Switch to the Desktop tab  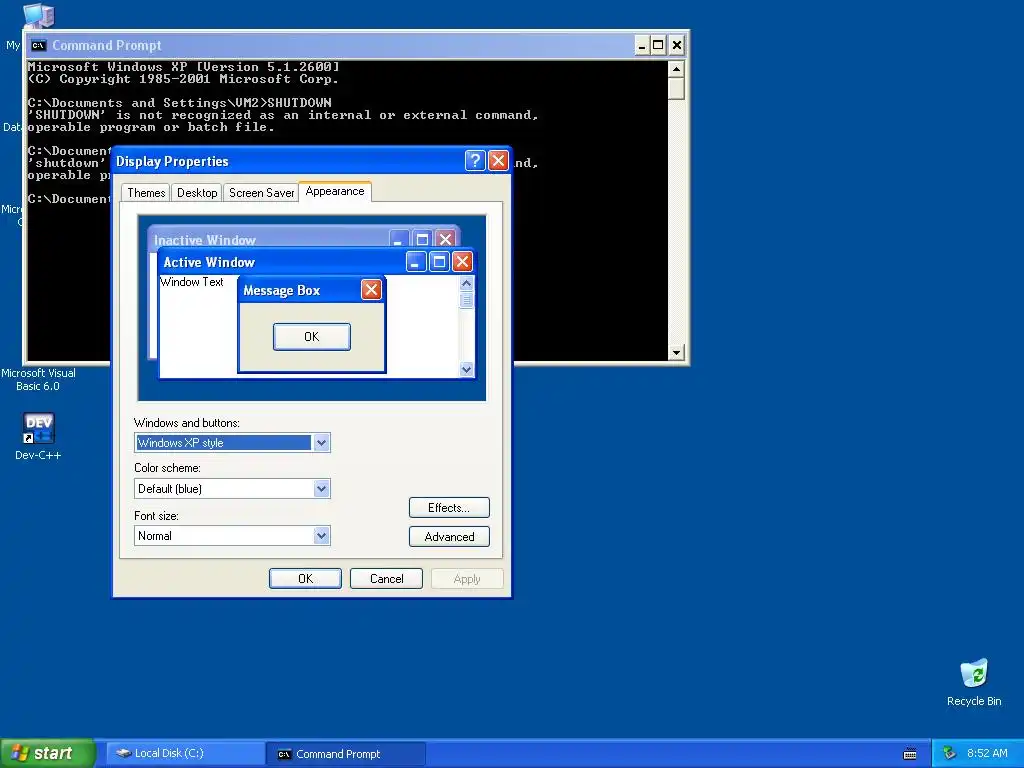pos(197,193)
